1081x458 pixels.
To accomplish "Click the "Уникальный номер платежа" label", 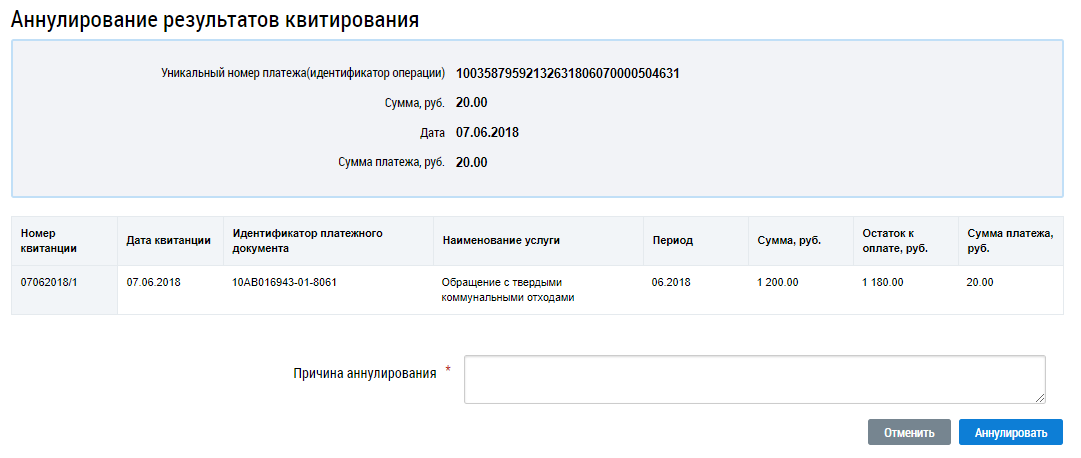I will (x=302, y=73).
